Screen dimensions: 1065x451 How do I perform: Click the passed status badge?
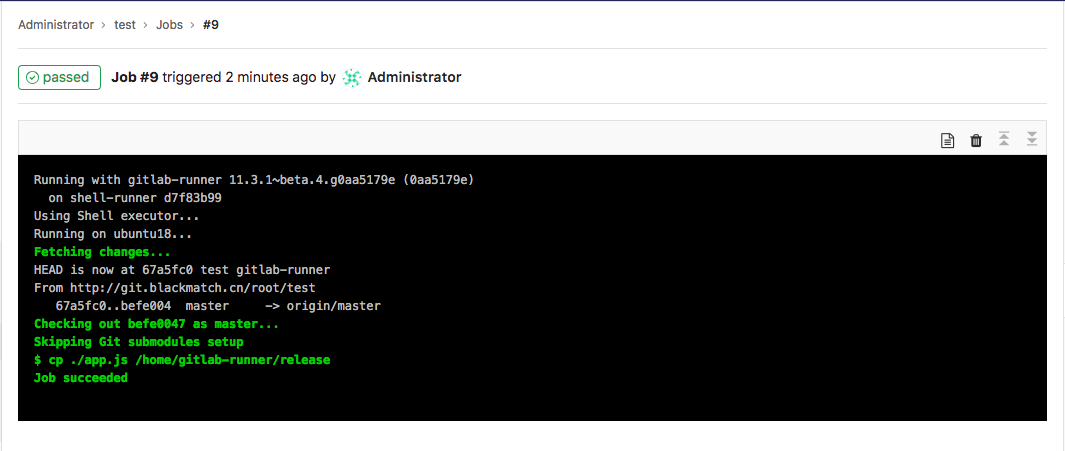coord(59,77)
